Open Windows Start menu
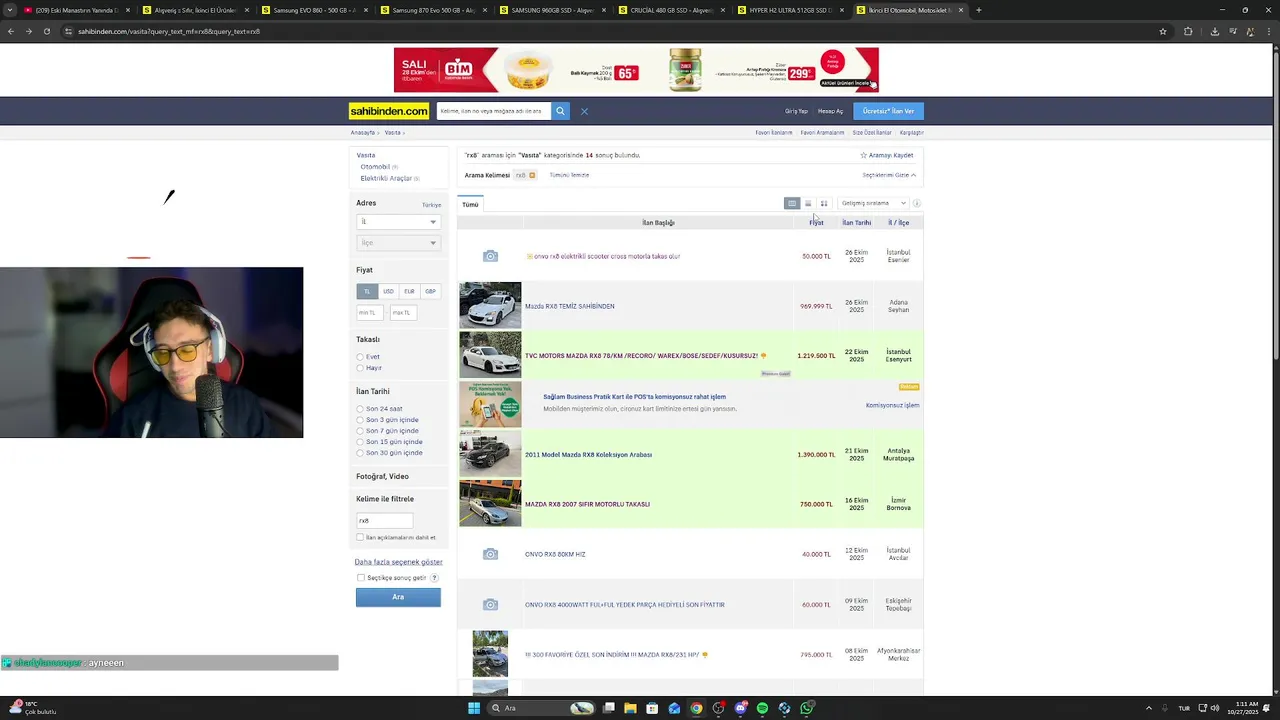 (x=474, y=708)
